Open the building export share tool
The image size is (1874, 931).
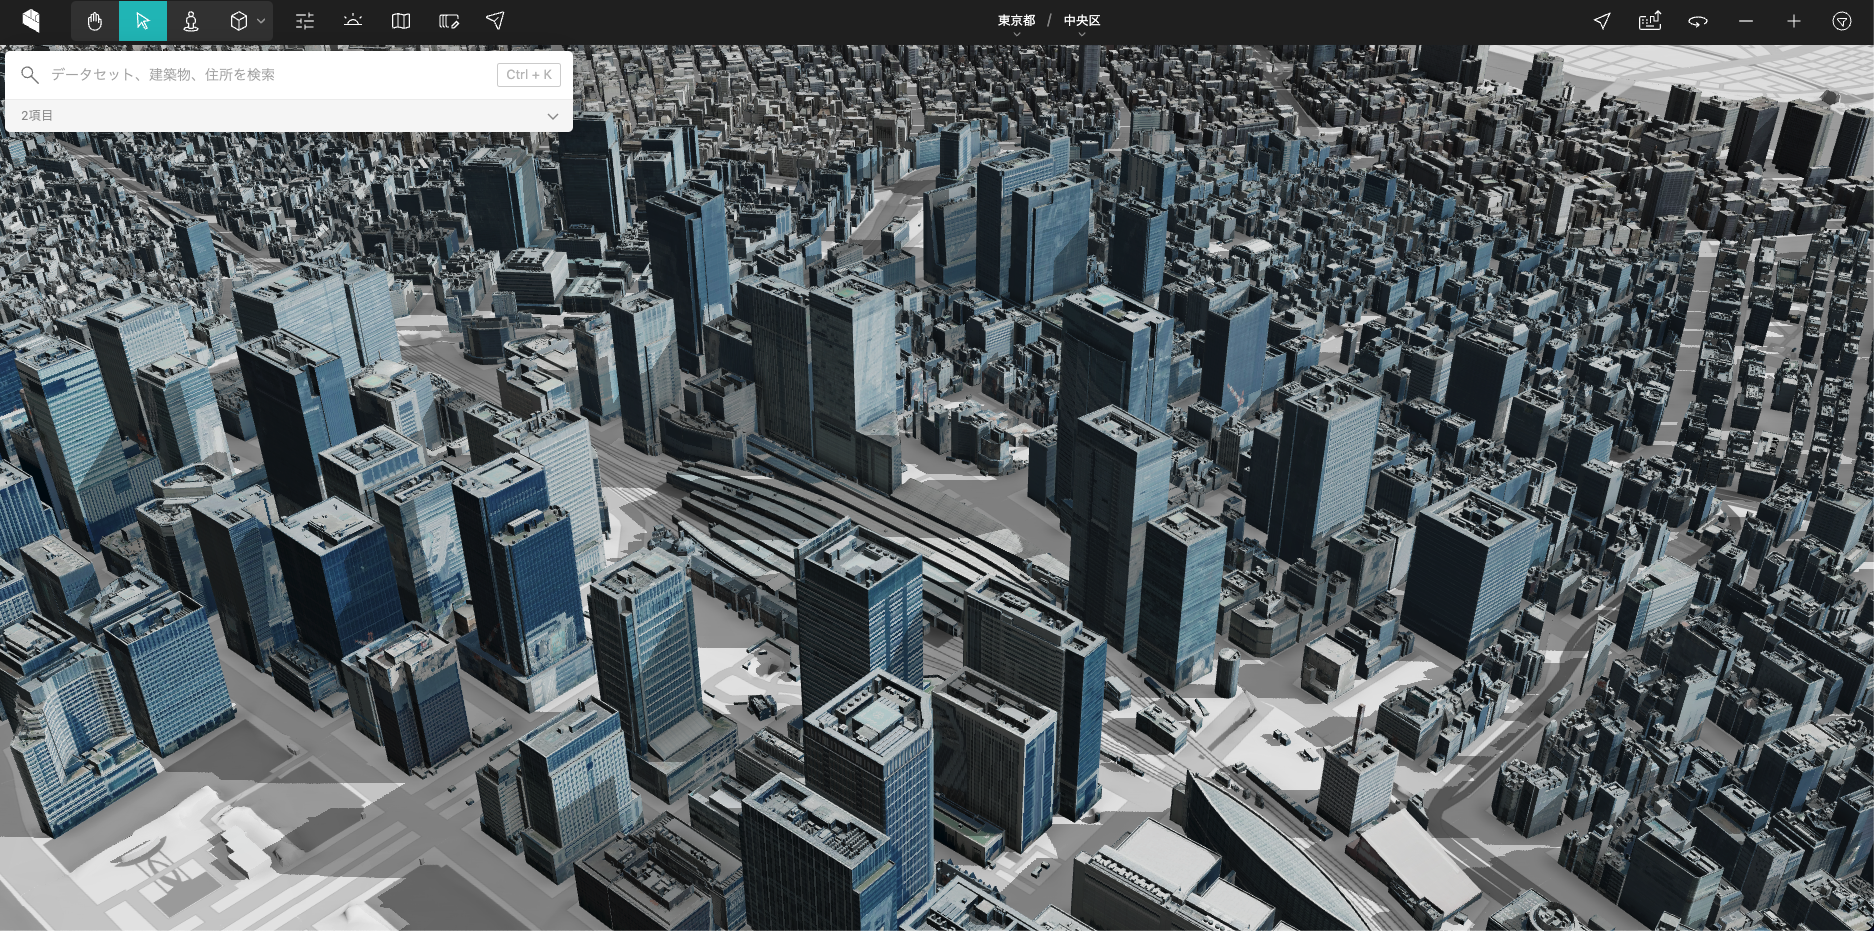(x=1650, y=21)
